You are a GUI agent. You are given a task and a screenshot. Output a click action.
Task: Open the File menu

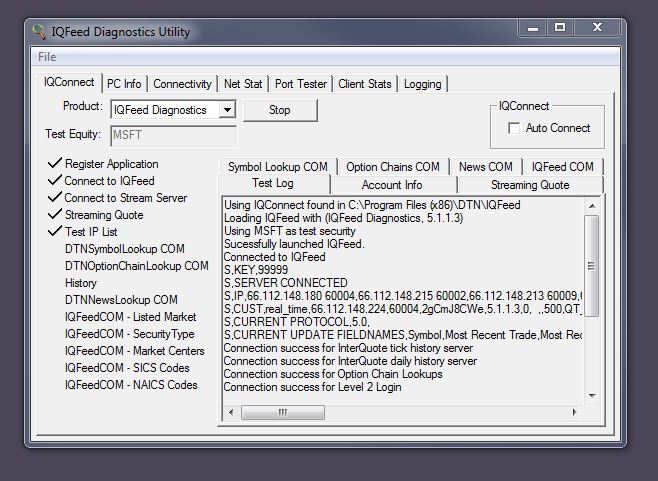point(47,57)
